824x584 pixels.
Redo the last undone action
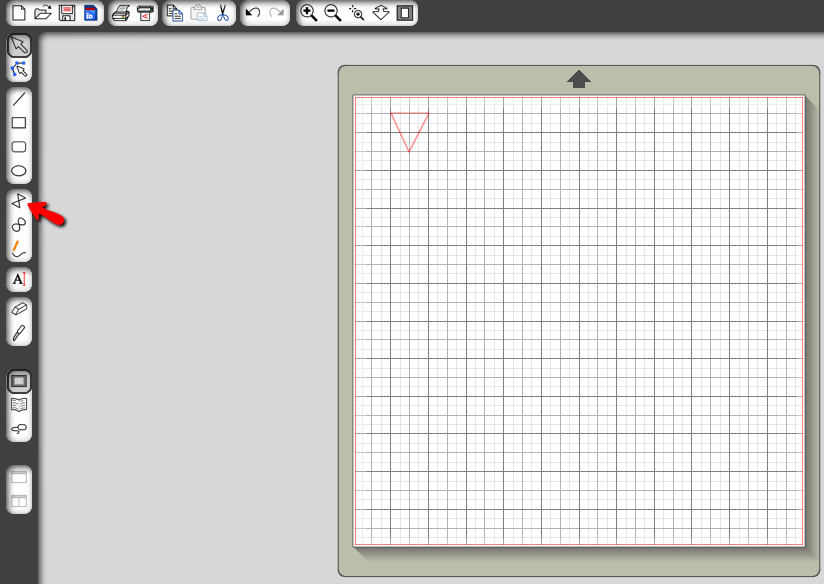[276, 13]
